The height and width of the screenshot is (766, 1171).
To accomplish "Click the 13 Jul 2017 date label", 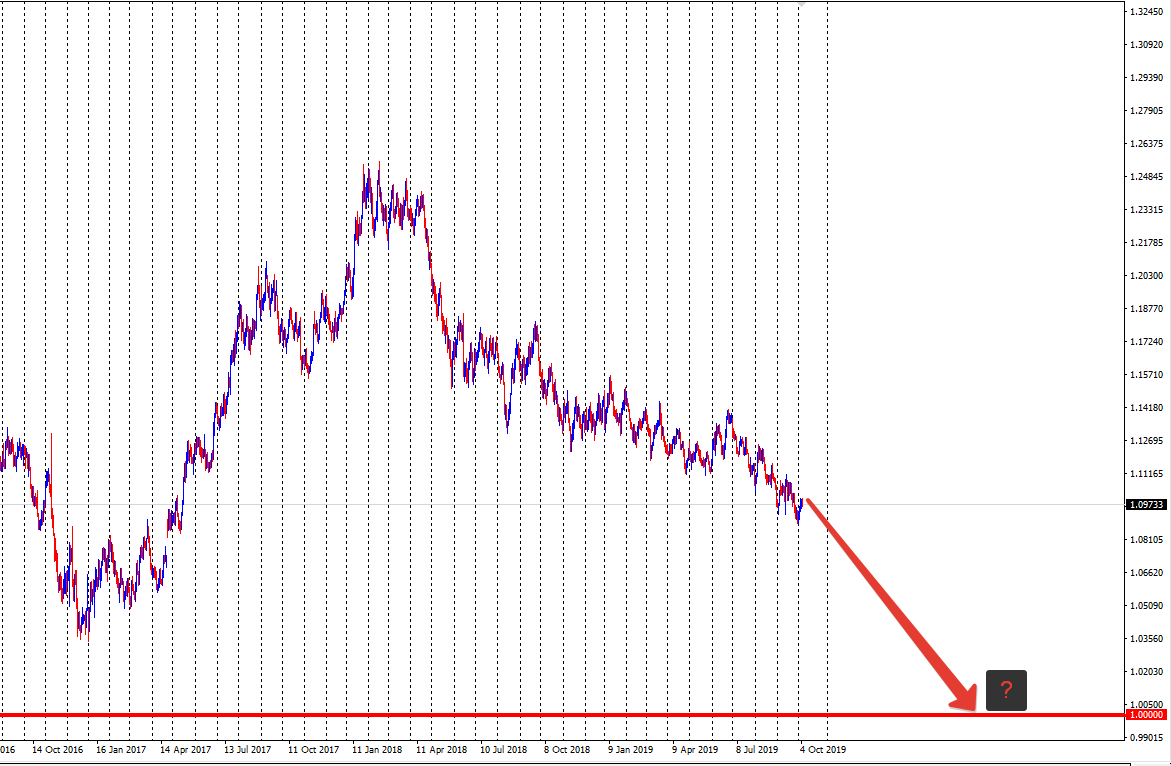I will 248,750.
